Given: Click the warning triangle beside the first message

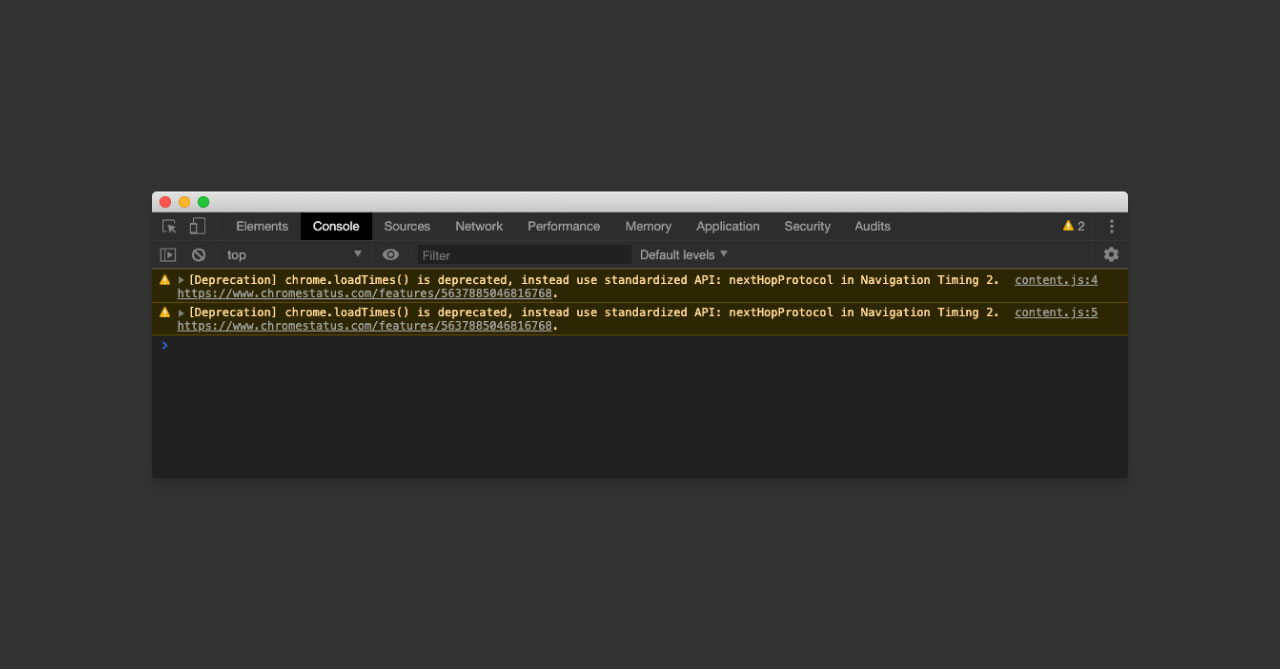Looking at the screenshot, I should click(164, 280).
